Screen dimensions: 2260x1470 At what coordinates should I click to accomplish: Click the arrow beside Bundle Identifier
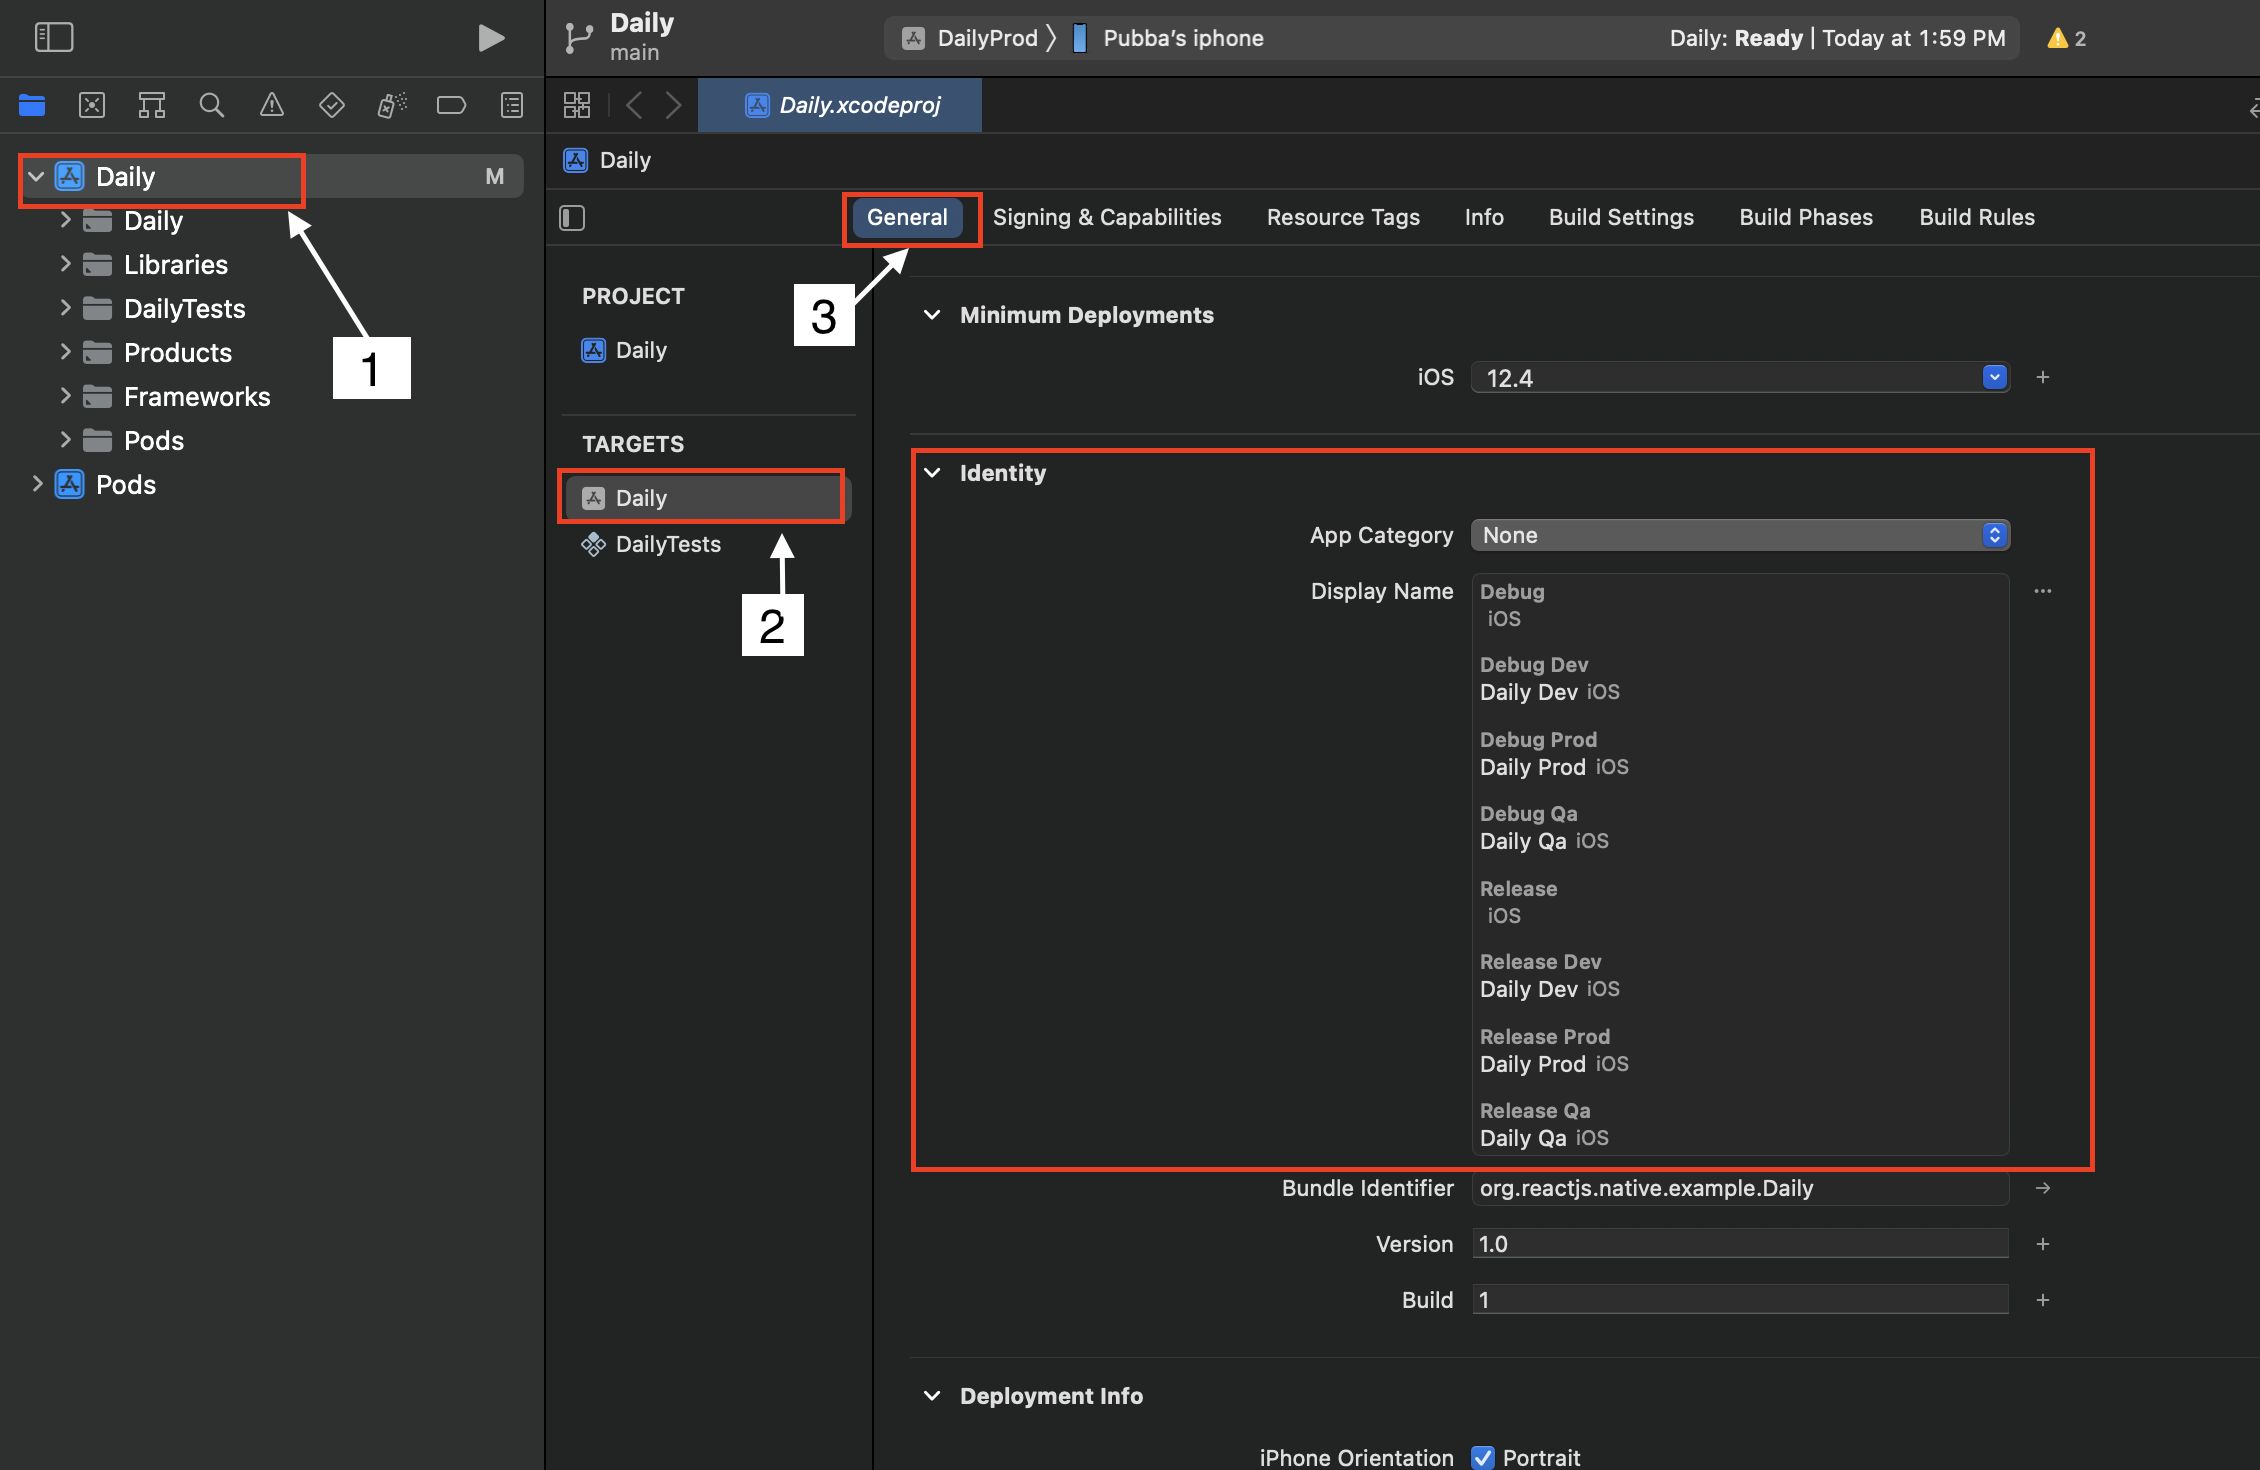(2043, 1188)
